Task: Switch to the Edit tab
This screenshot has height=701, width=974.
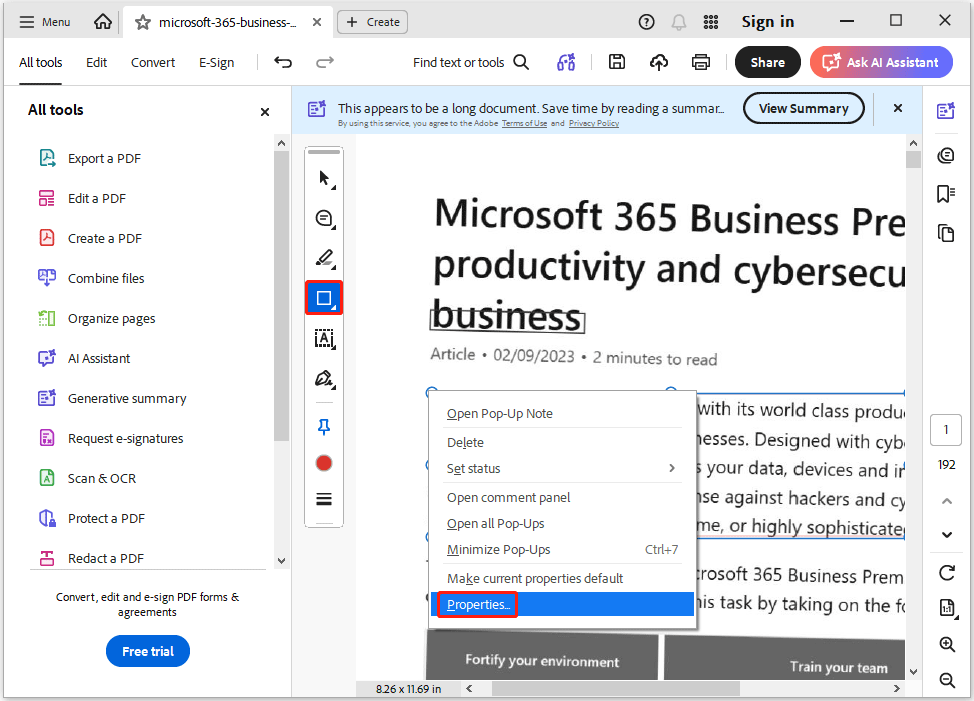Action: [x=96, y=63]
